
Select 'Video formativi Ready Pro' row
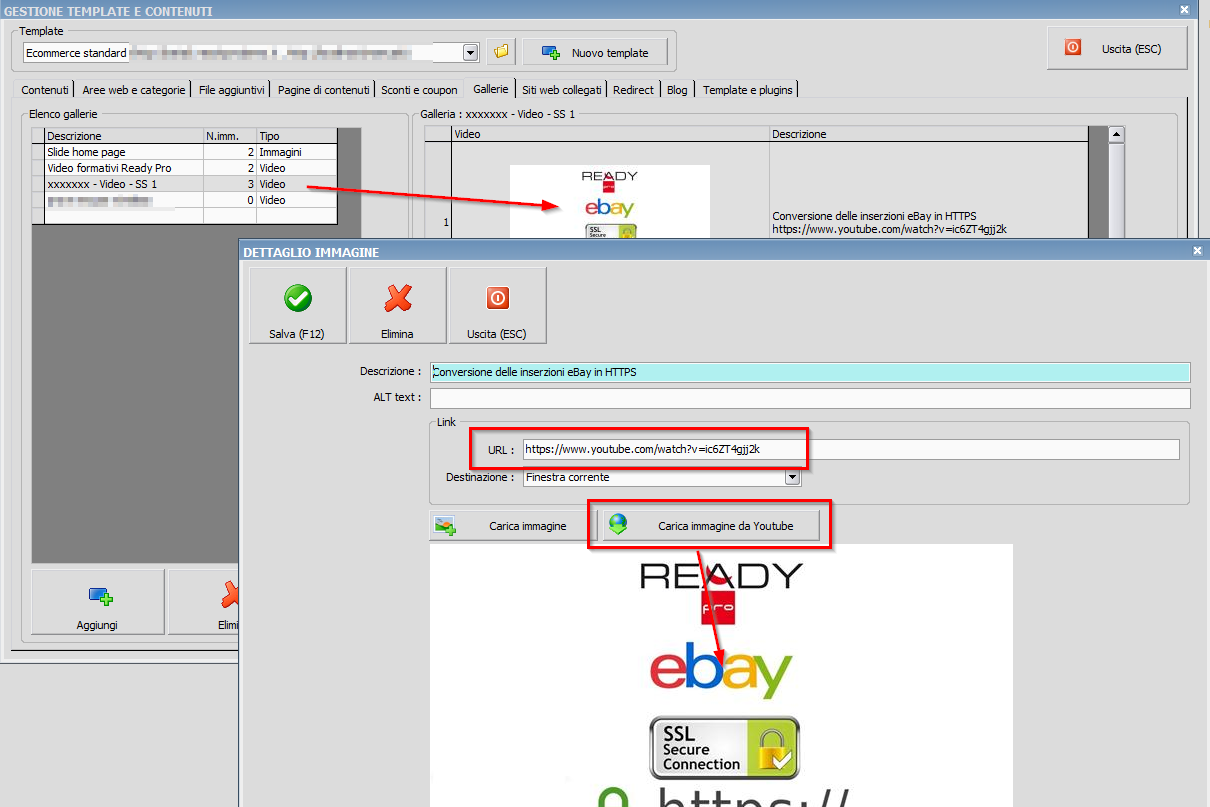point(184,168)
